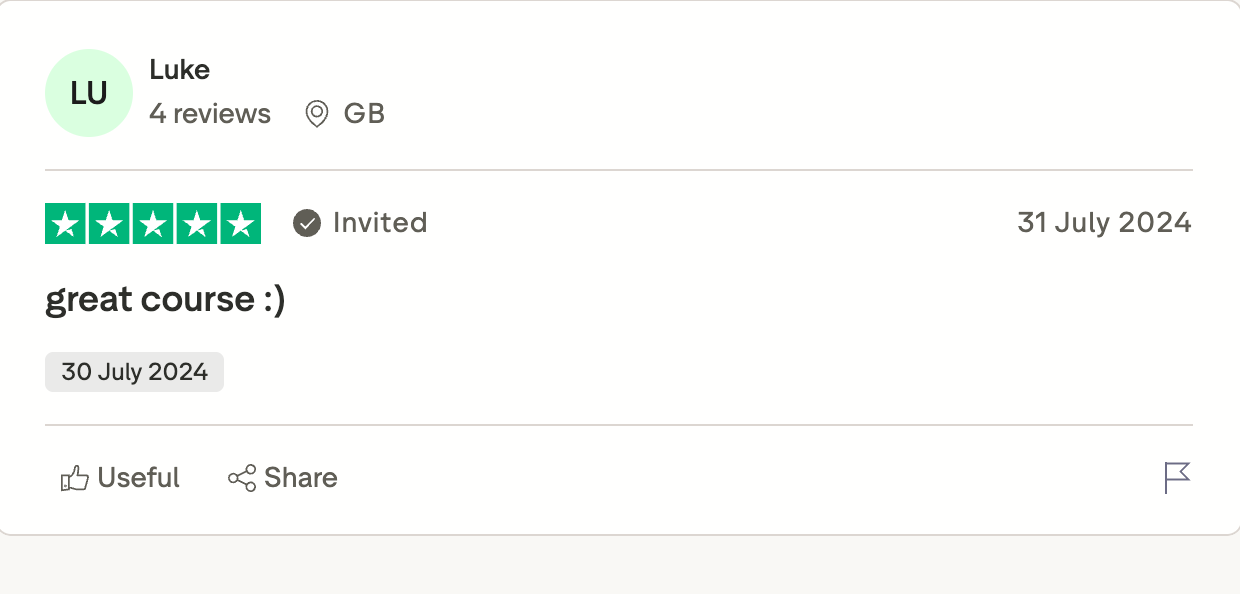The image size is (1240, 594).
Task: Click the thumbs-up icon
Action: 75,479
